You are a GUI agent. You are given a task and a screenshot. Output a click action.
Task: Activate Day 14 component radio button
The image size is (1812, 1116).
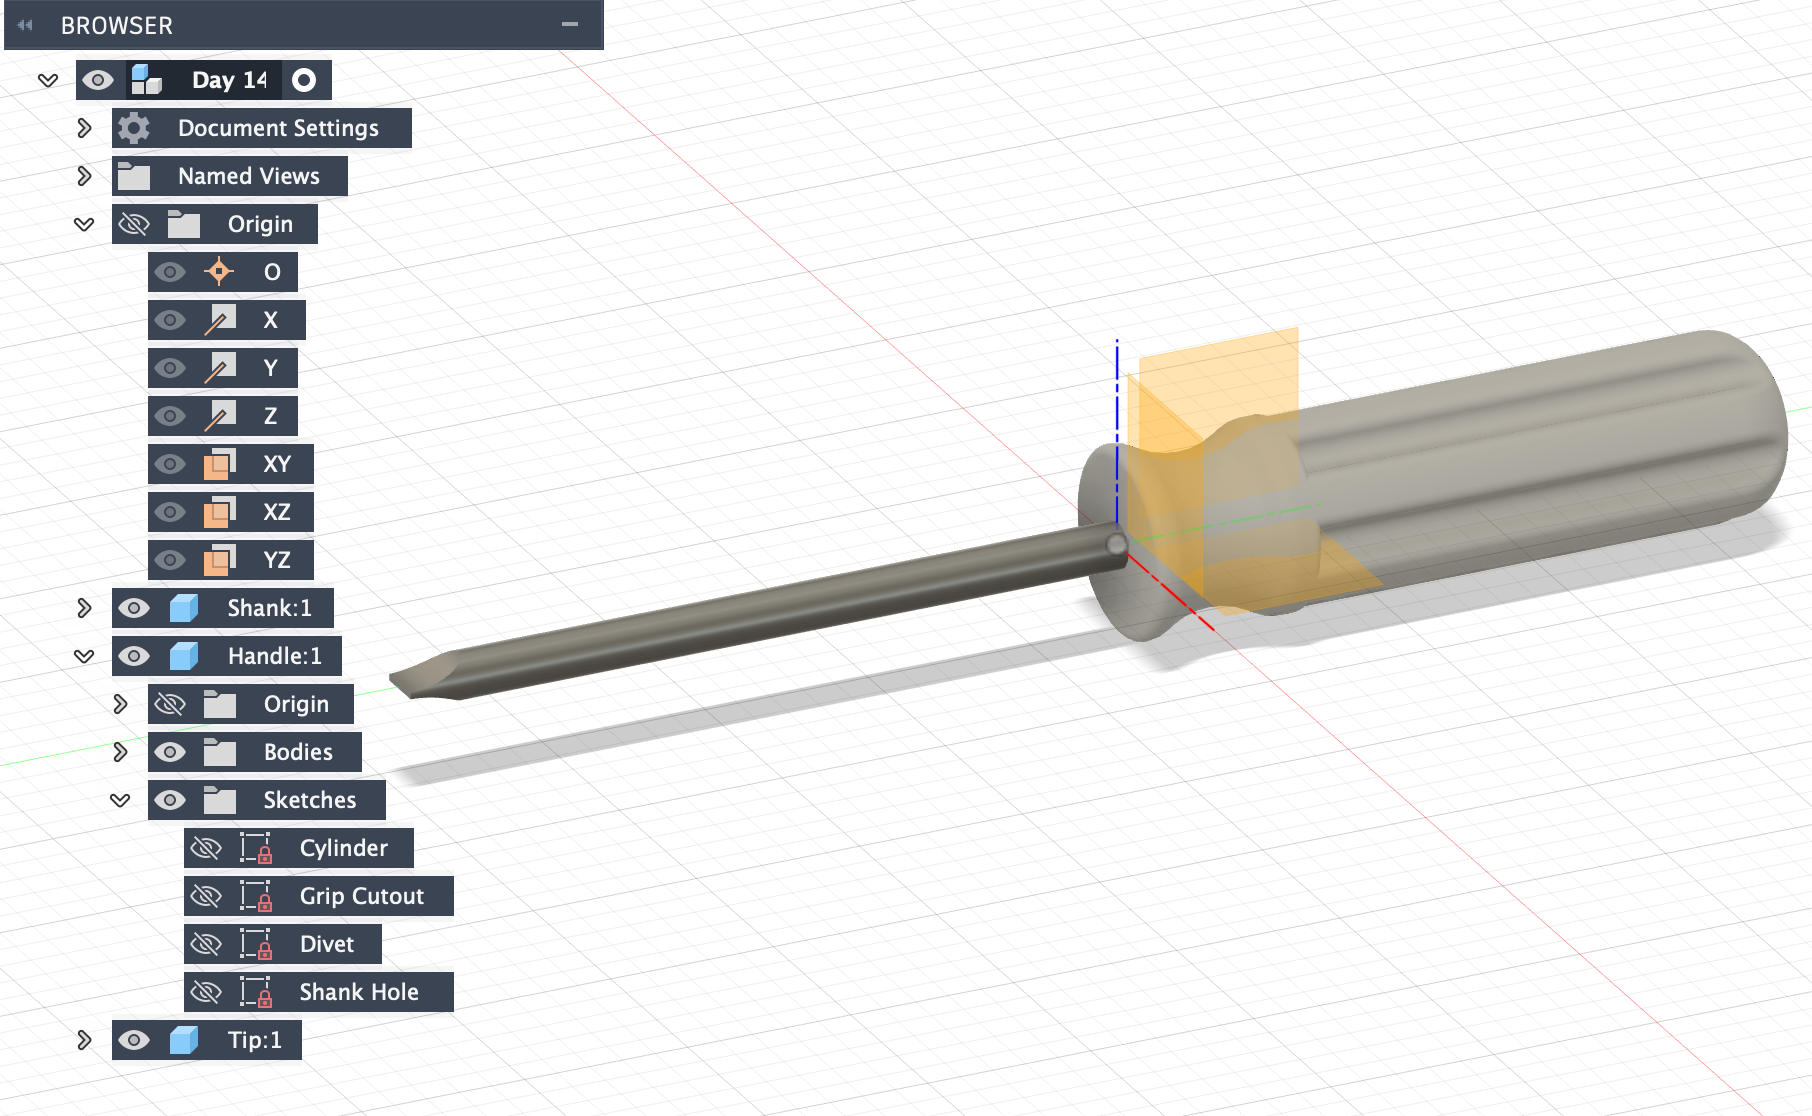click(x=304, y=80)
